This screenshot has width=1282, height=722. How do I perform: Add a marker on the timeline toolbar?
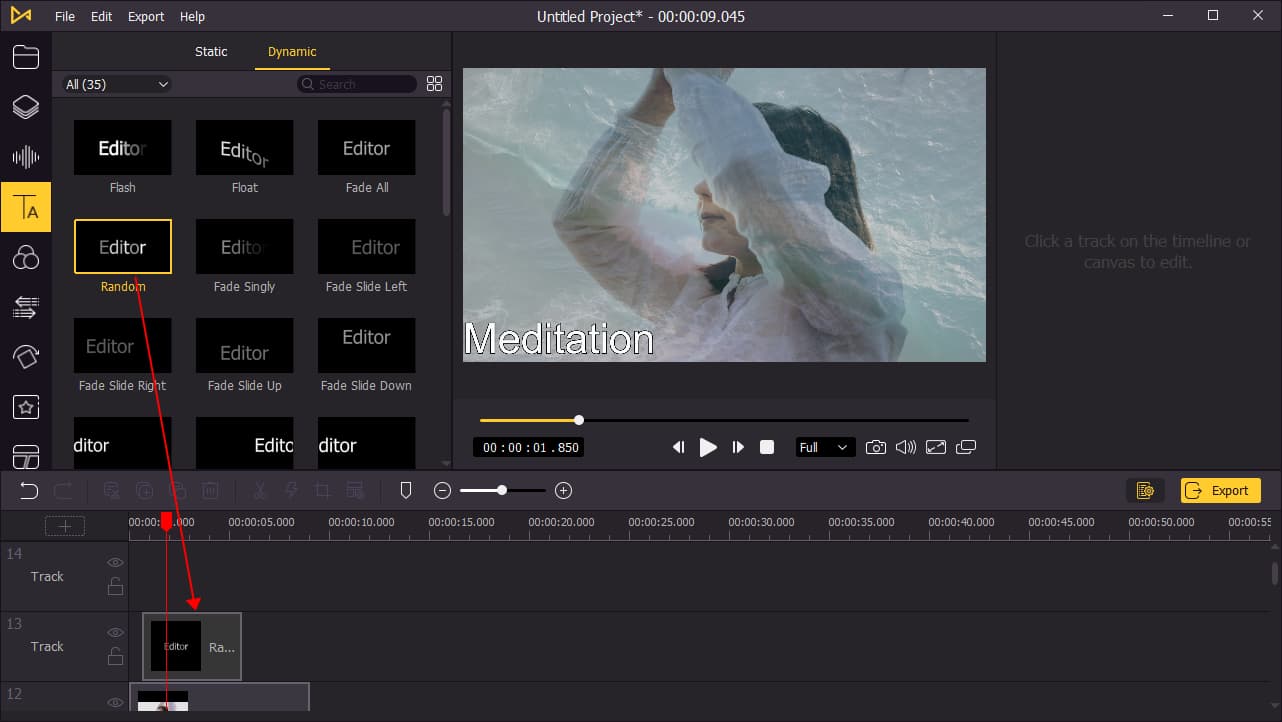[405, 491]
